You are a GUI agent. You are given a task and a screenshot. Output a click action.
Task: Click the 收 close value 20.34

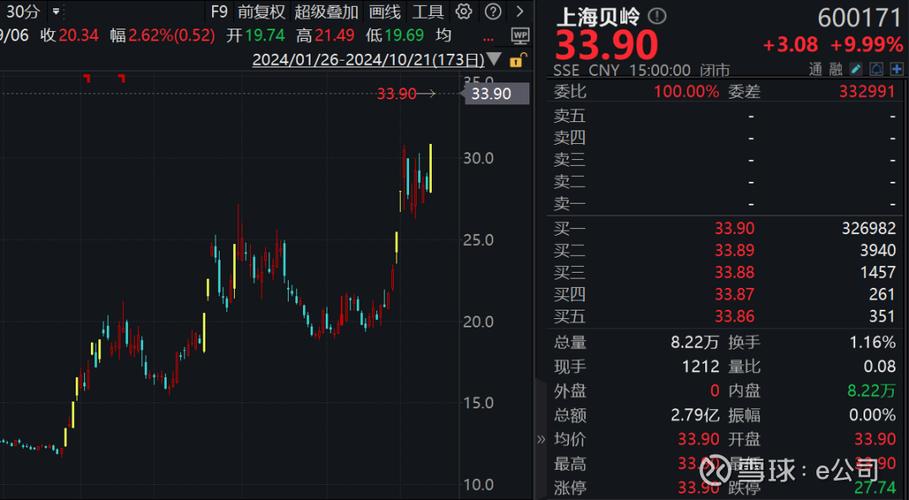point(78,36)
